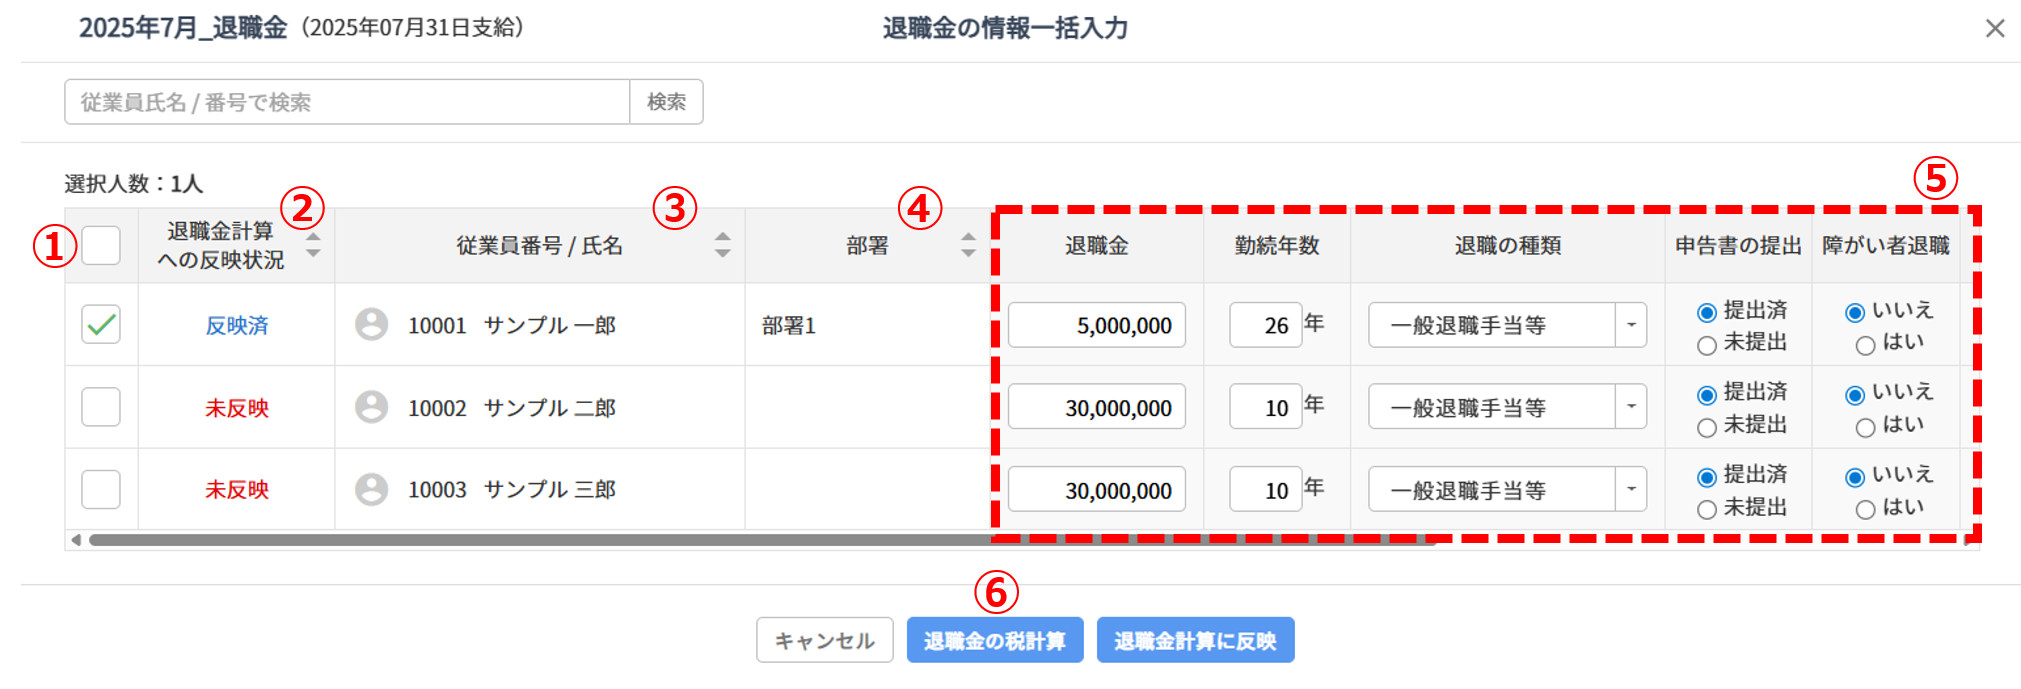Open 退職の種類 dropdown for employee 10003

point(1630,490)
